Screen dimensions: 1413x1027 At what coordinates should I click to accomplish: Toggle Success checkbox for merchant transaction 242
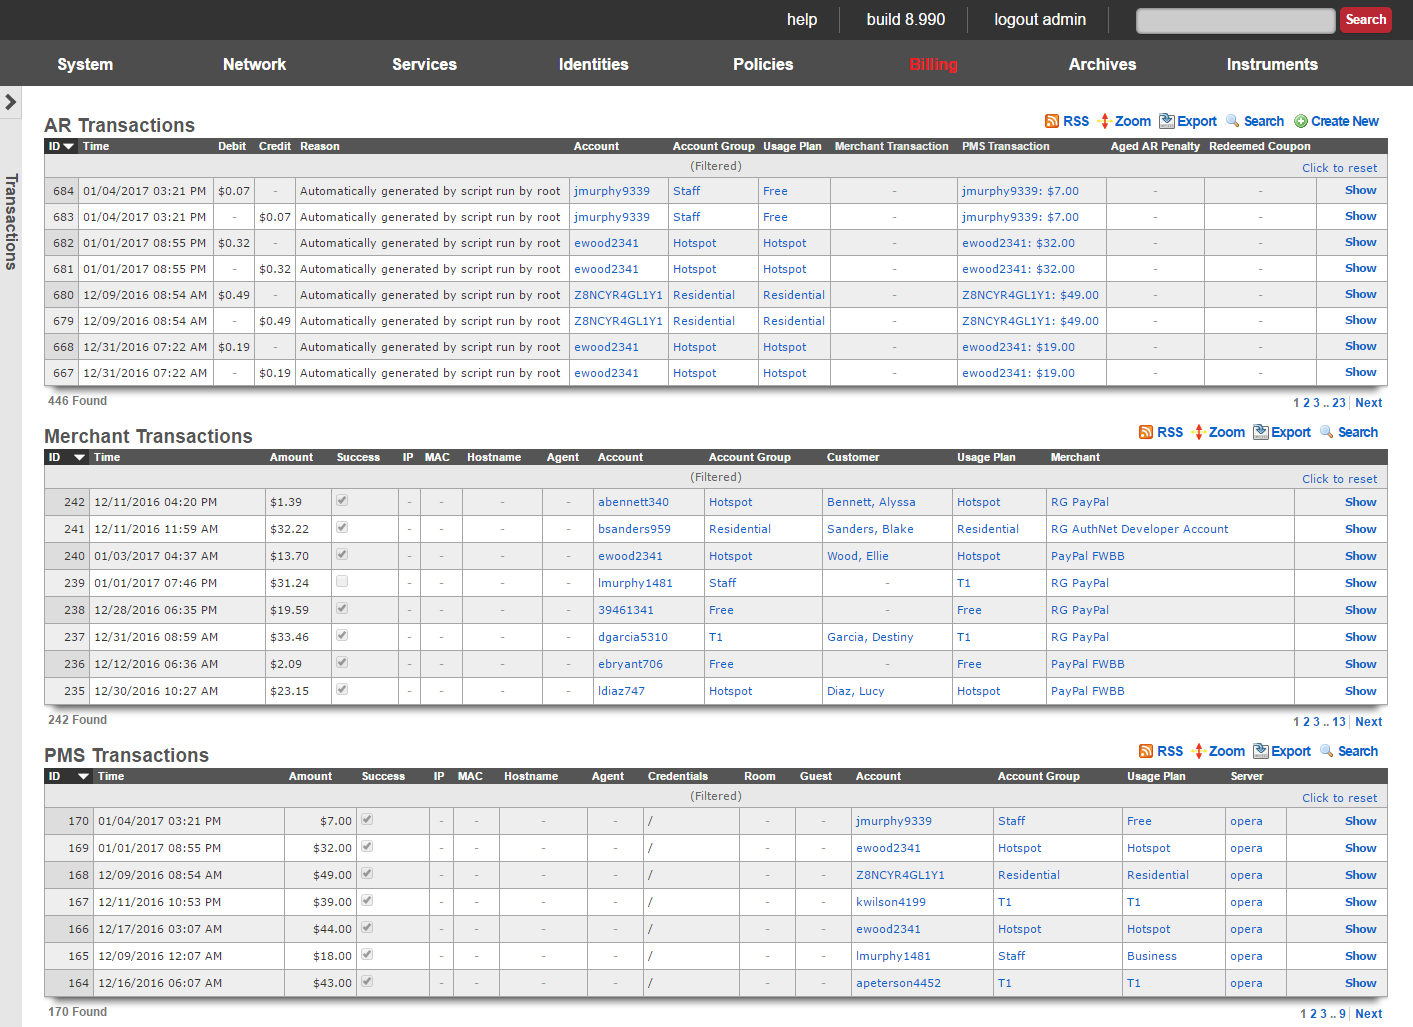[342, 500]
